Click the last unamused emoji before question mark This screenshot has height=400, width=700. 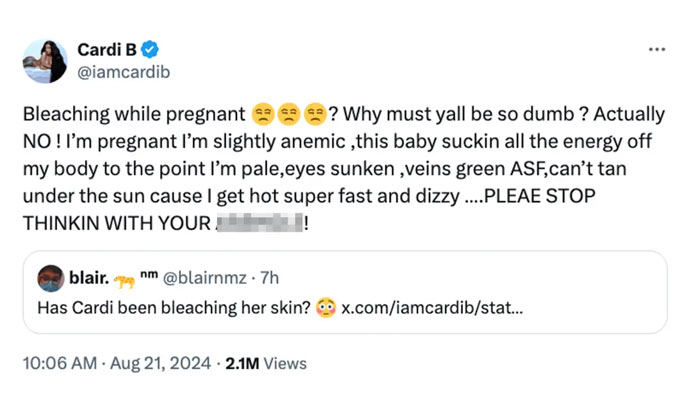(313, 115)
